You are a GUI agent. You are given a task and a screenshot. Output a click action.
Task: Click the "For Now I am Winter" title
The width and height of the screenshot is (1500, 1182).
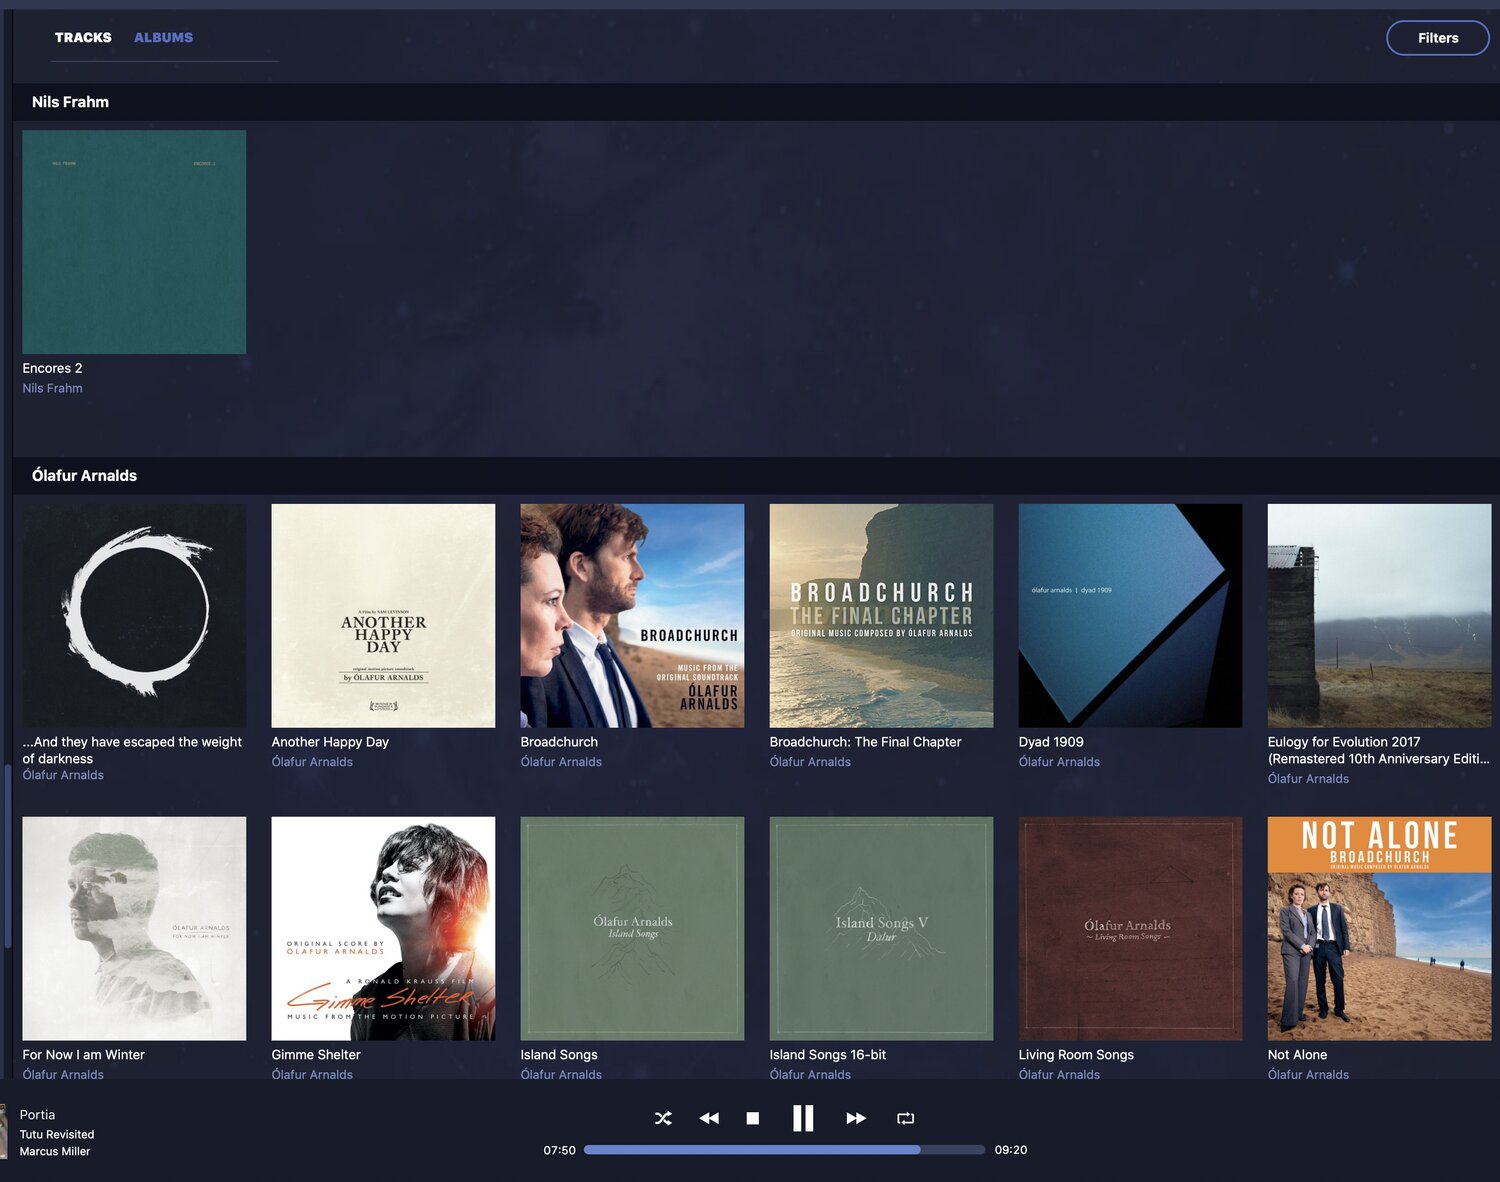[83, 1055]
